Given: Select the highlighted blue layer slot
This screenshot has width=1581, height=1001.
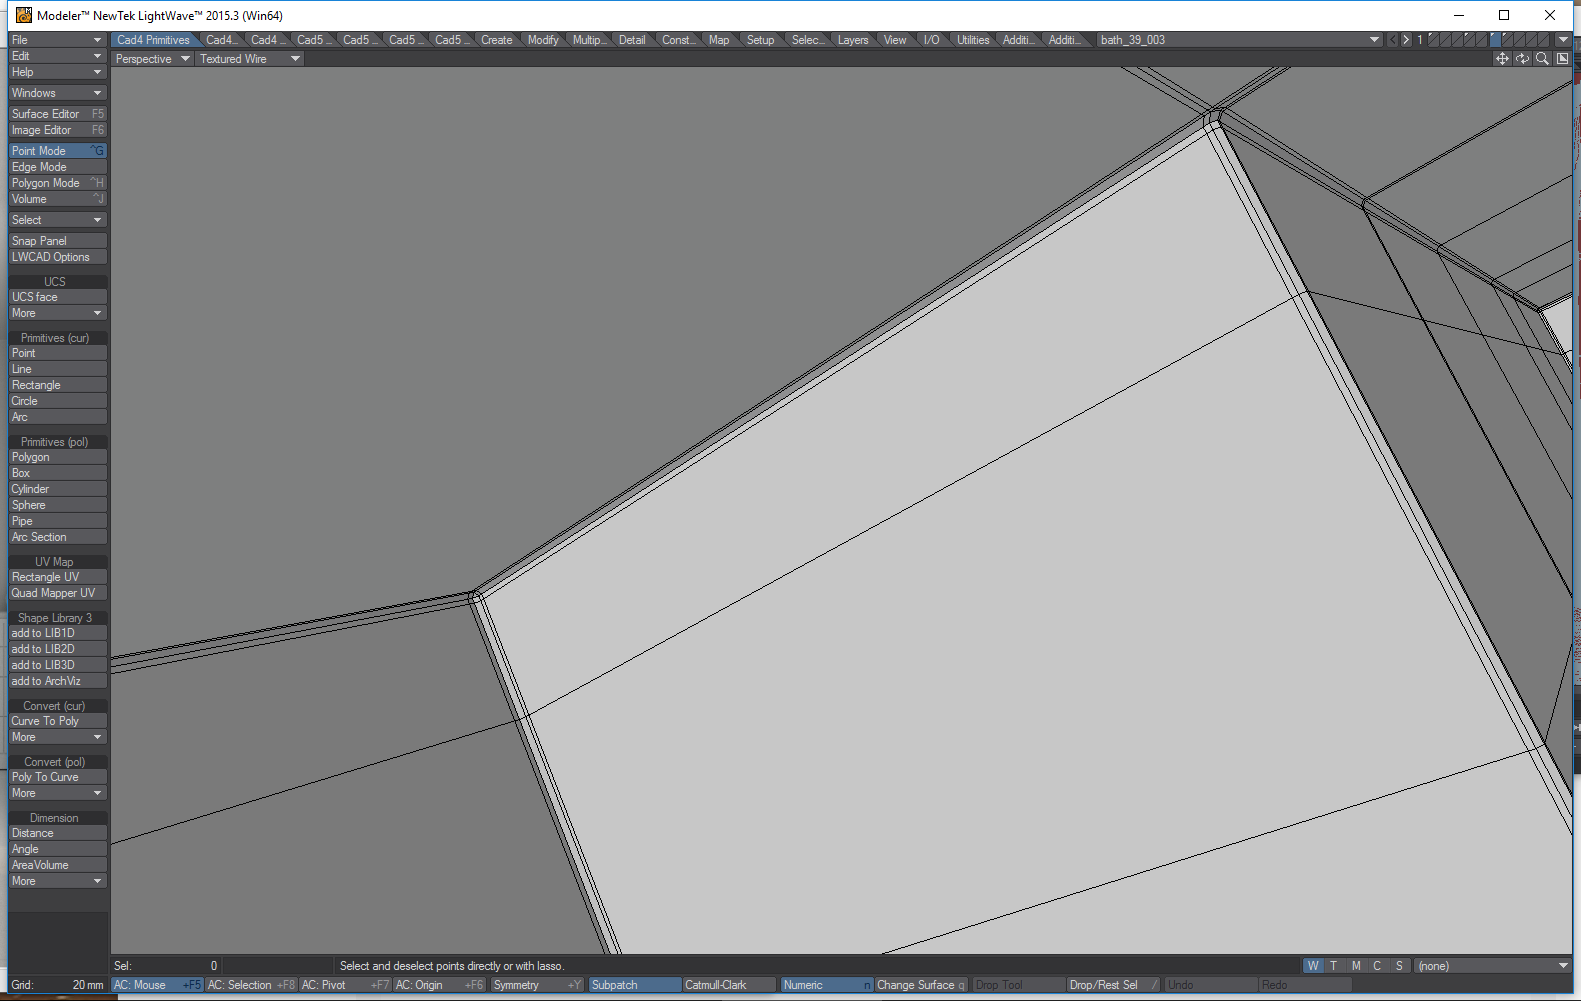Looking at the screenshot, I should coord(1495,40).
